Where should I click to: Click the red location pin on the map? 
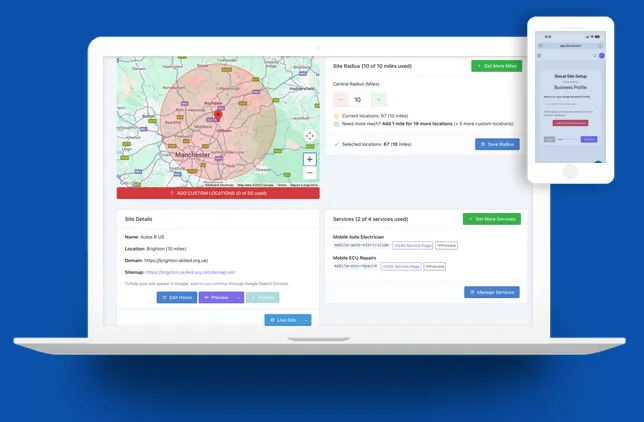218,115
